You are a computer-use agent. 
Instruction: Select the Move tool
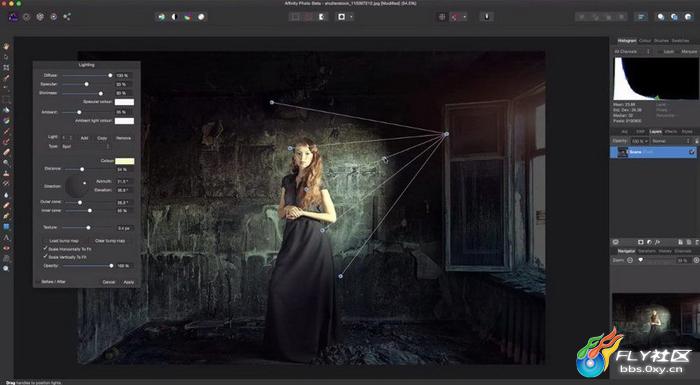[x=6, y=57]
